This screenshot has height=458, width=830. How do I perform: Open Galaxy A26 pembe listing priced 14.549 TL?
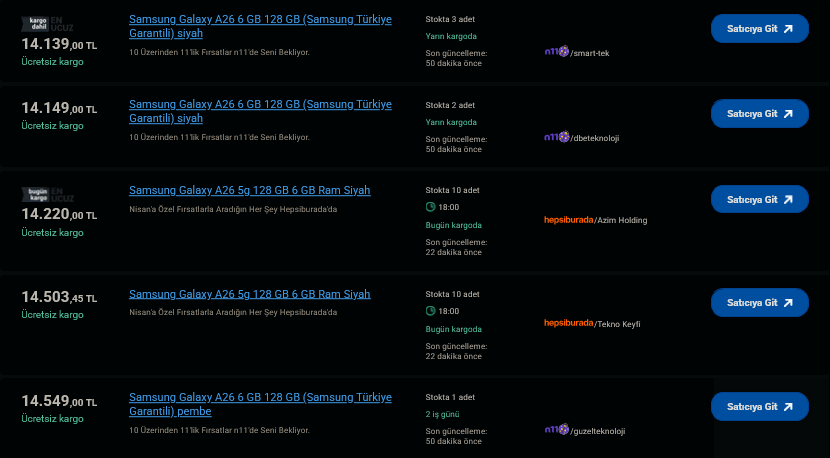click(x=260, y=404)
